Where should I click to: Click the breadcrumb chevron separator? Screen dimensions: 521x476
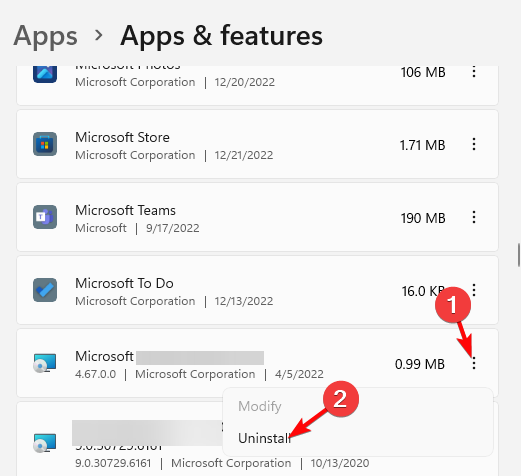(99, 35)
